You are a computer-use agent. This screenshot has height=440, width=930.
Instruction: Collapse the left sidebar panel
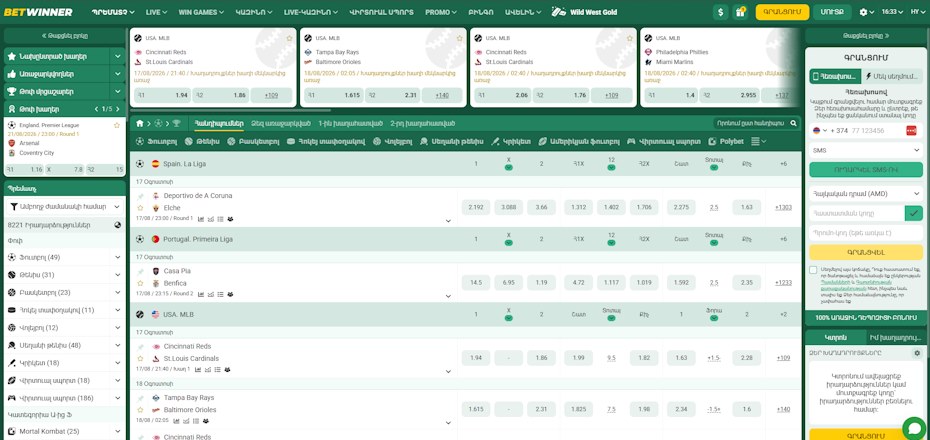click(x=65, y=36)
